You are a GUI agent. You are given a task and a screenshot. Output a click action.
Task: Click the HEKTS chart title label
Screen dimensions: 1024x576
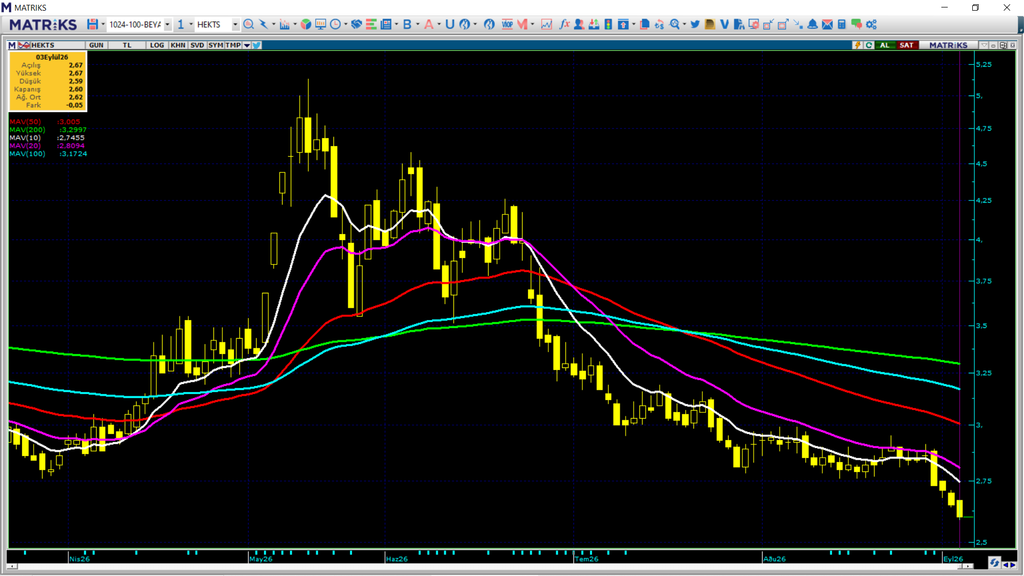43,45
